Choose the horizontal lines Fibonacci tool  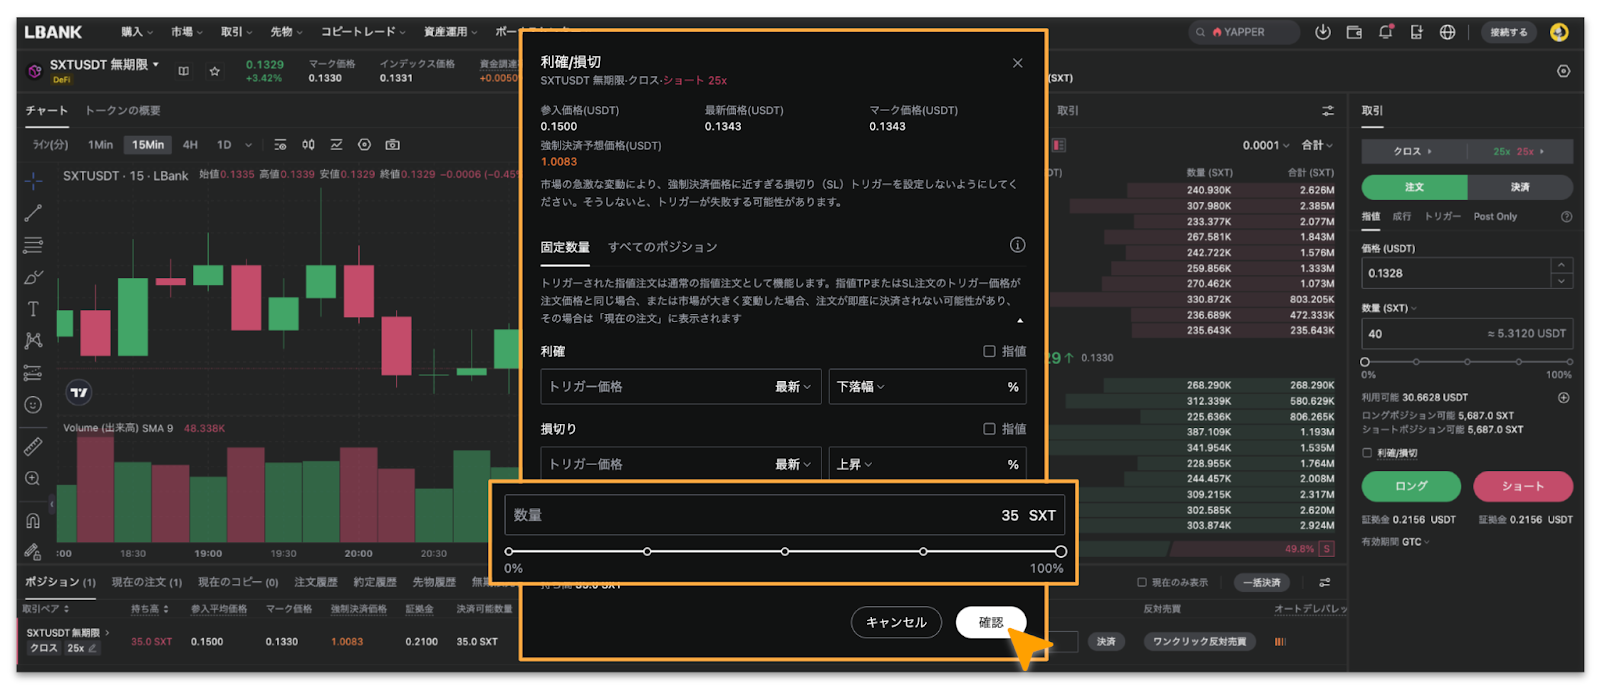tap(33, 245)
